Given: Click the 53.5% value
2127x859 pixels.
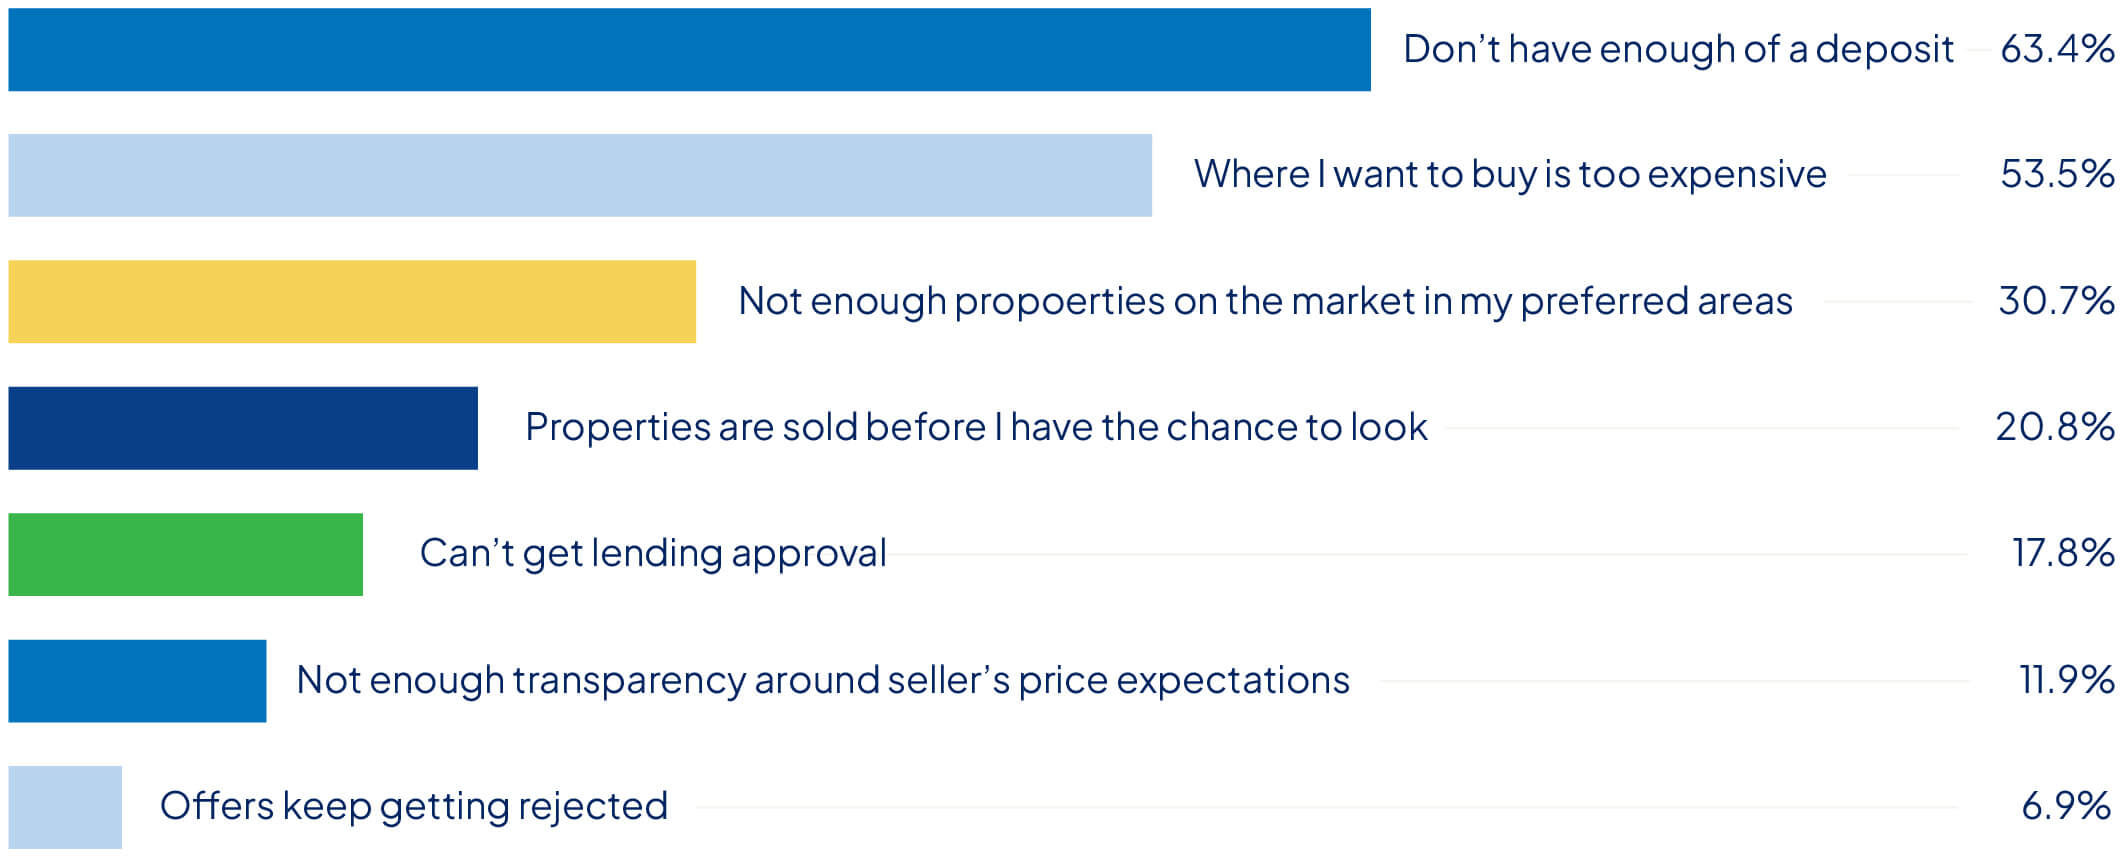Looking at the screenshot, I should (x=2057, y=174).
